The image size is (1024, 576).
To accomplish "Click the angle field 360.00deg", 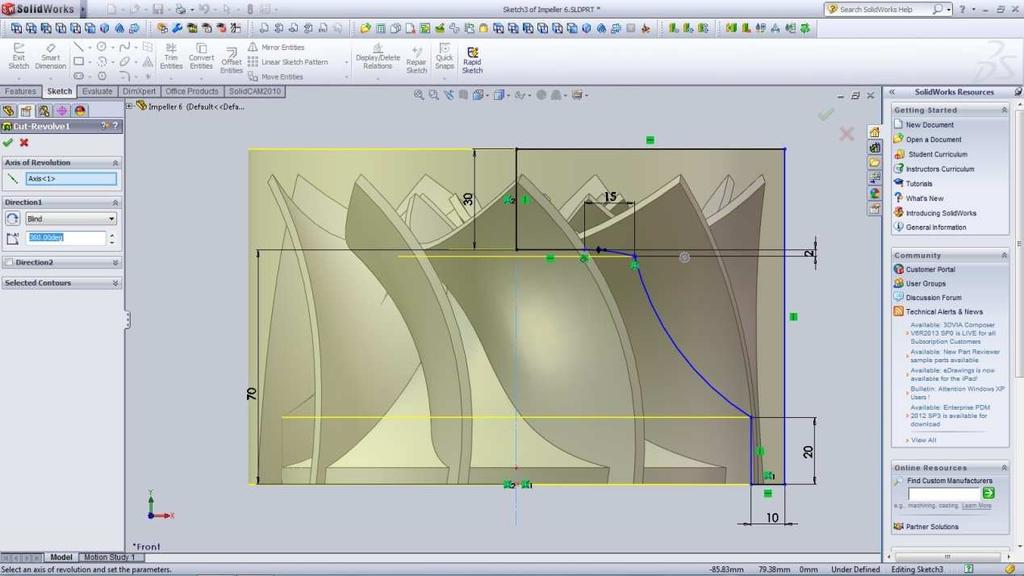I will coord(66,238).
